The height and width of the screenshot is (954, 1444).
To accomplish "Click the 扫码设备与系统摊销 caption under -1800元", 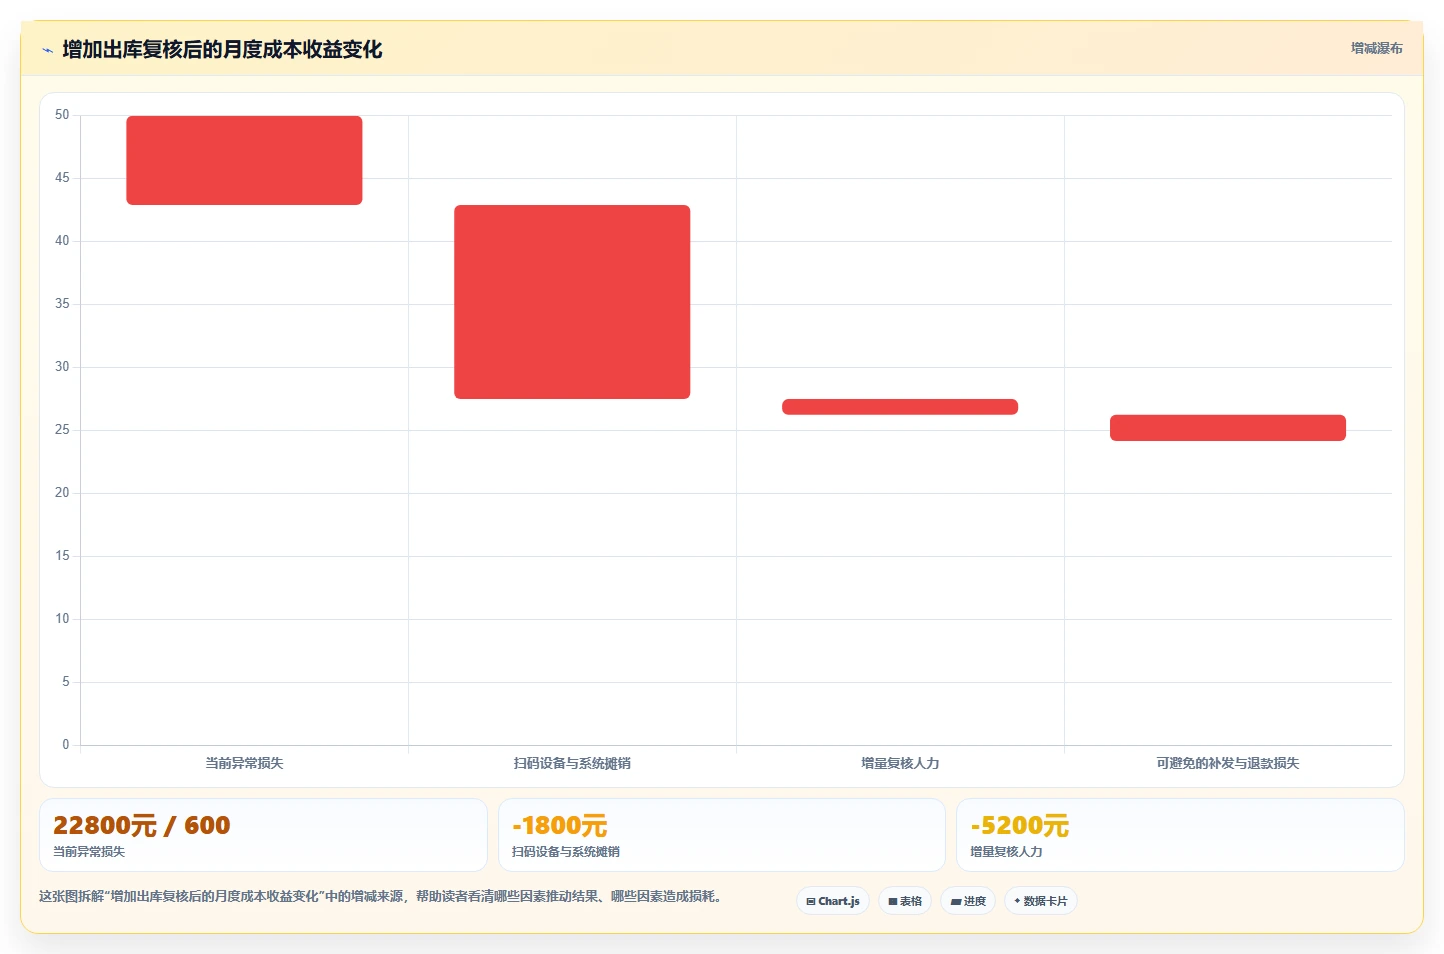I will [566, 852].
